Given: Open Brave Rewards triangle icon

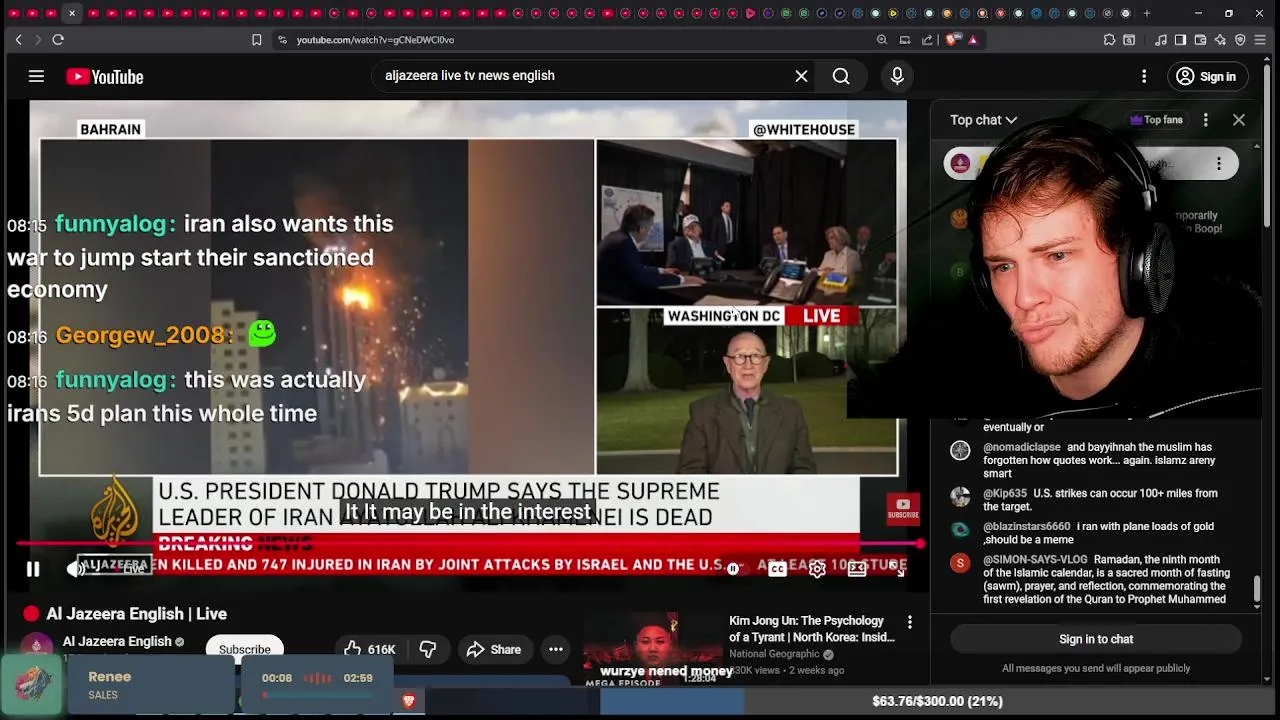Looking at the screenshot, I should pyautogui.click(x=973, y=40).
